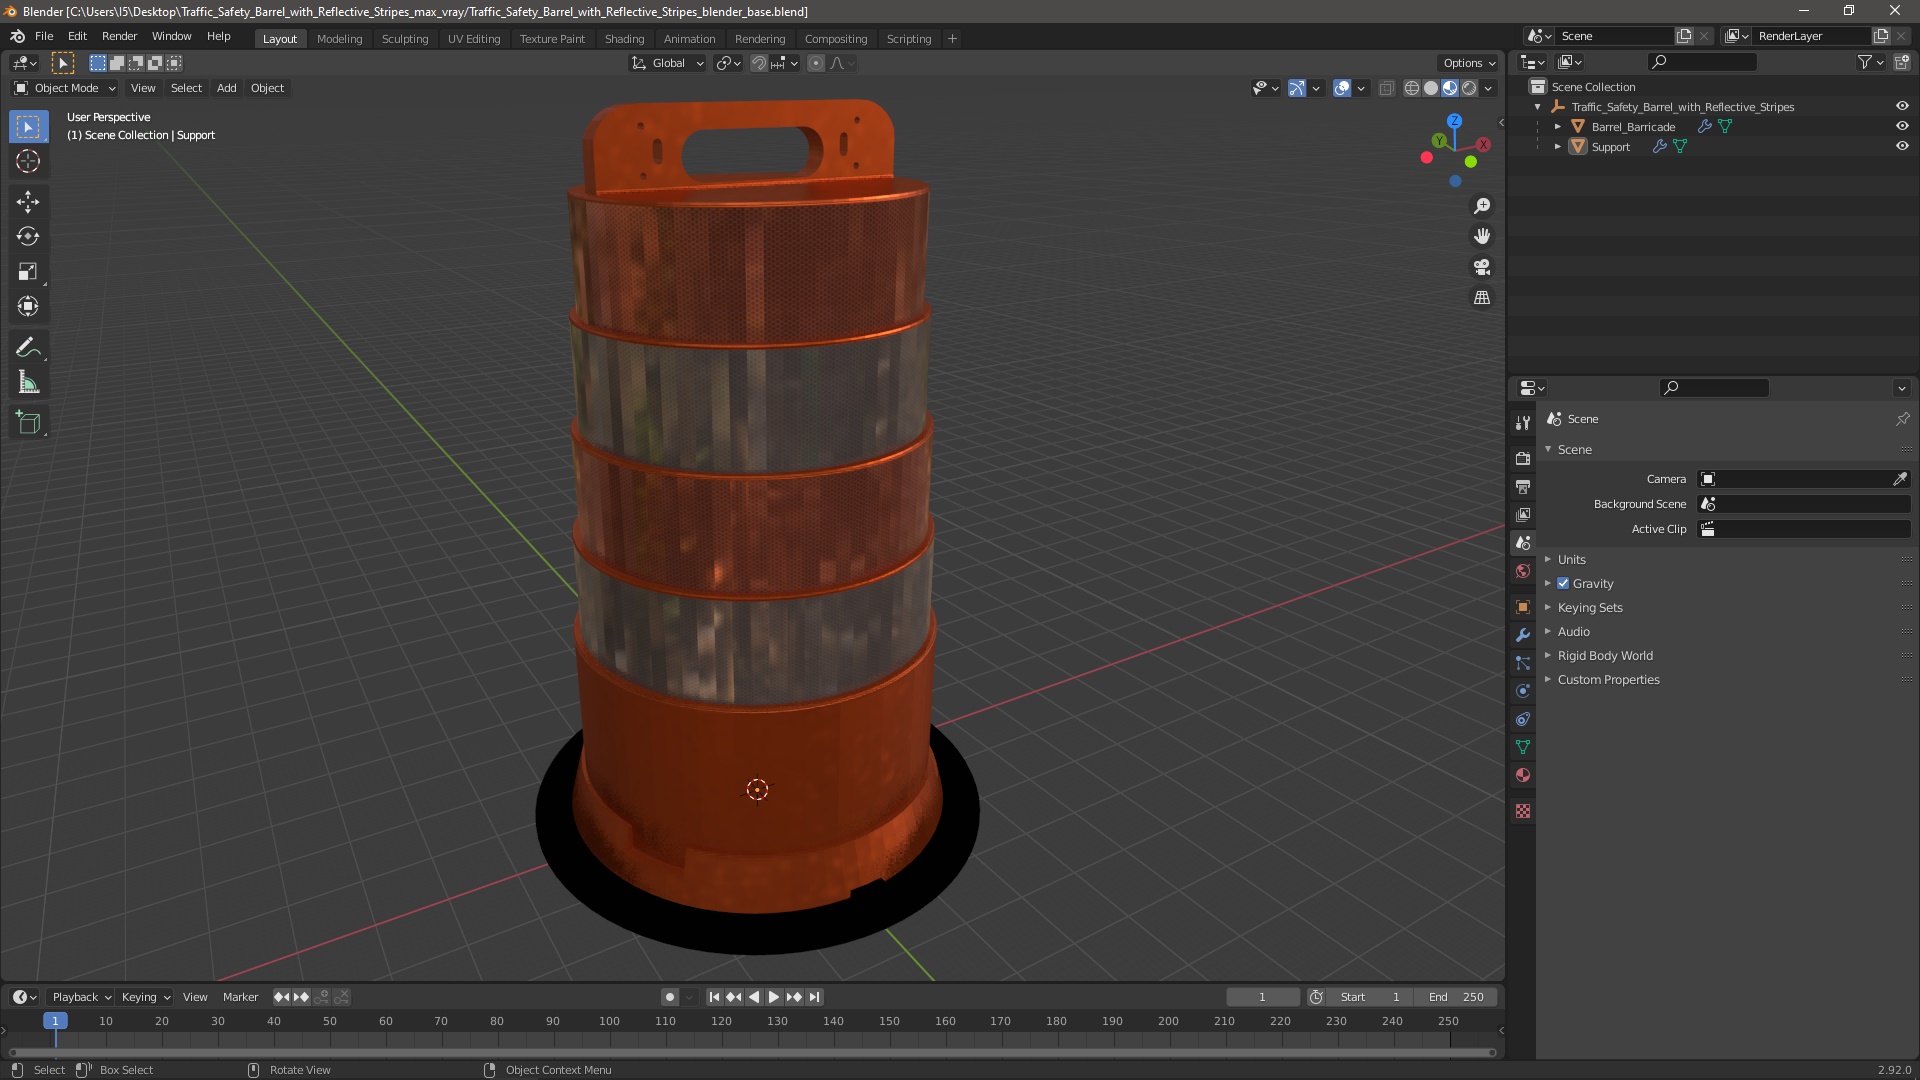Open the Object Mode dropdown
Screen dimensions: 1920x1080
point(65,88)
